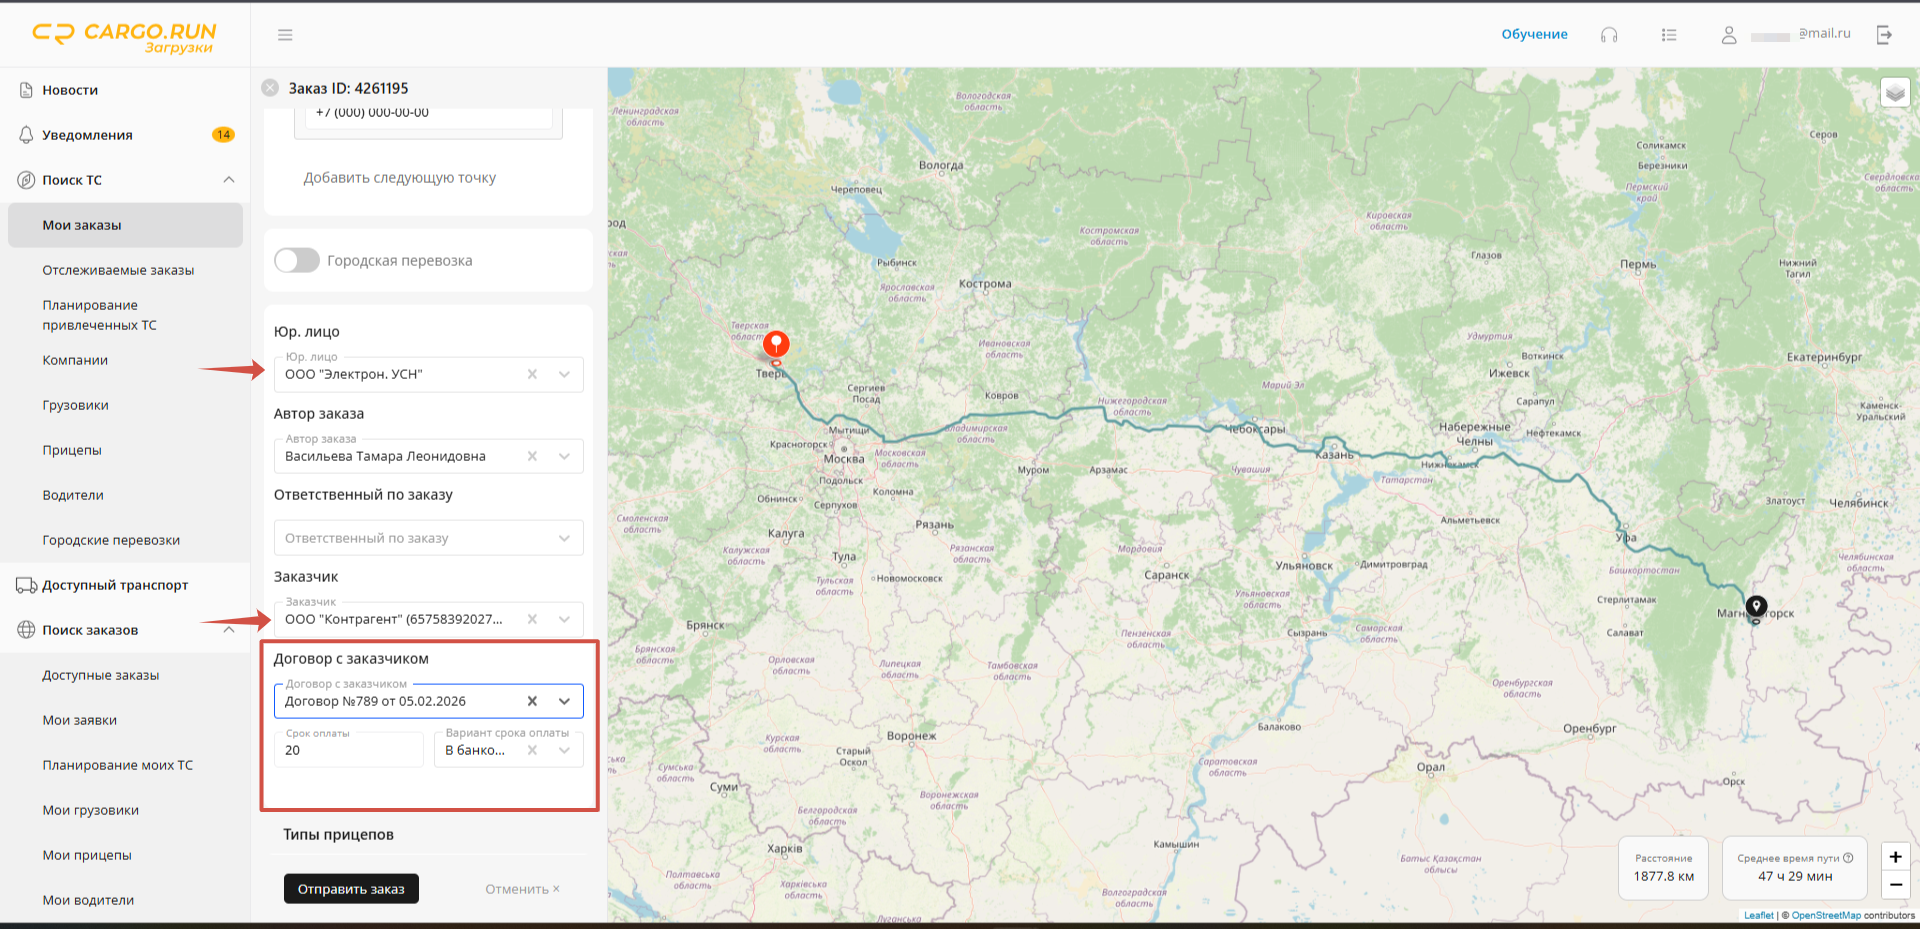
Task: Click the user email in the header
Action: (1801, 34)
